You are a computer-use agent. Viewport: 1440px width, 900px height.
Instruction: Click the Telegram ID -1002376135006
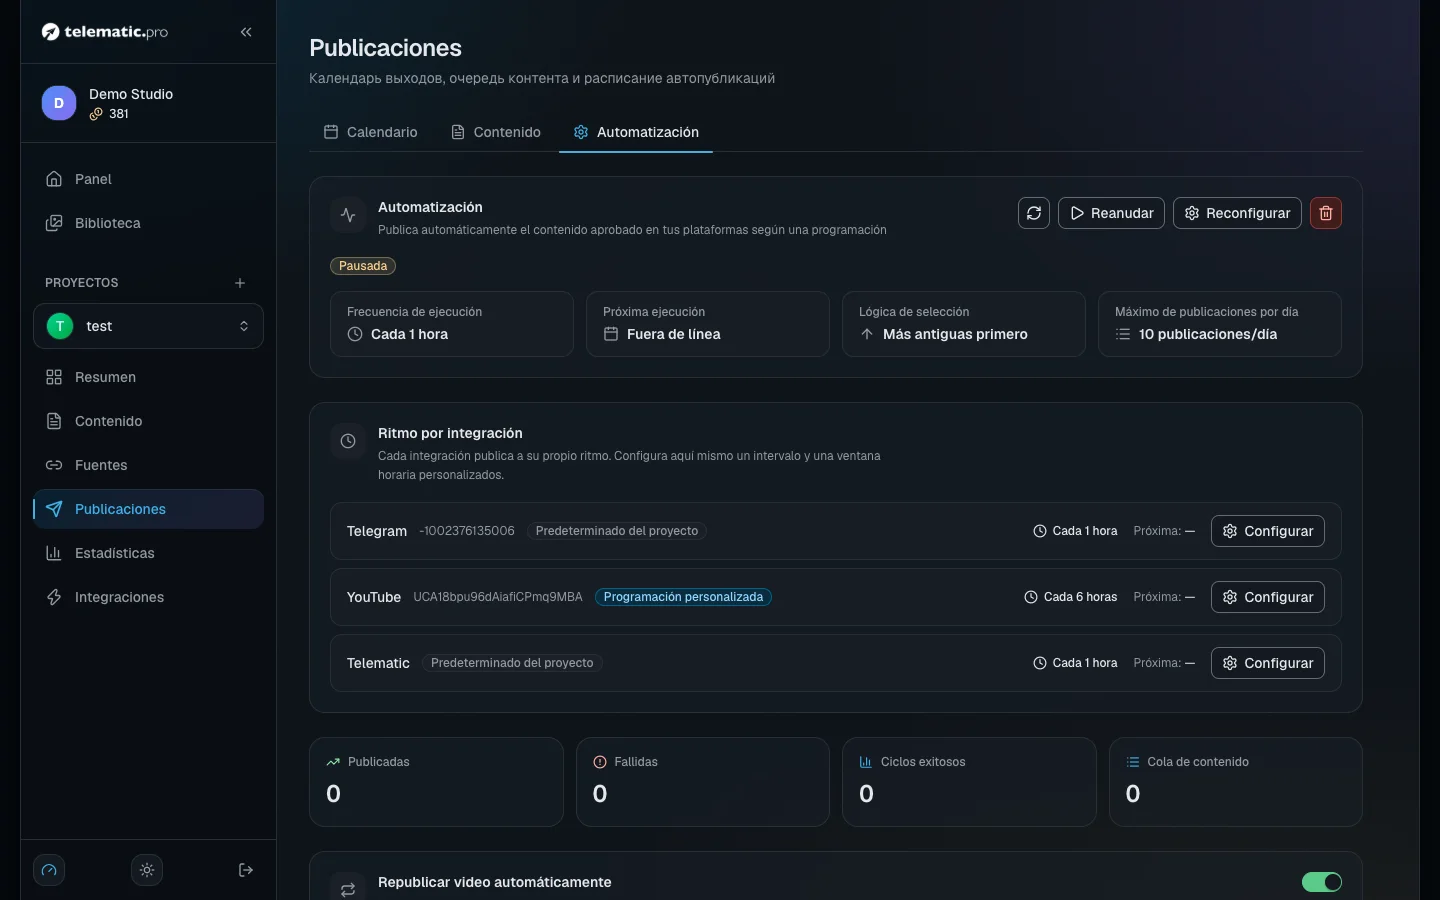click(467, 531)
